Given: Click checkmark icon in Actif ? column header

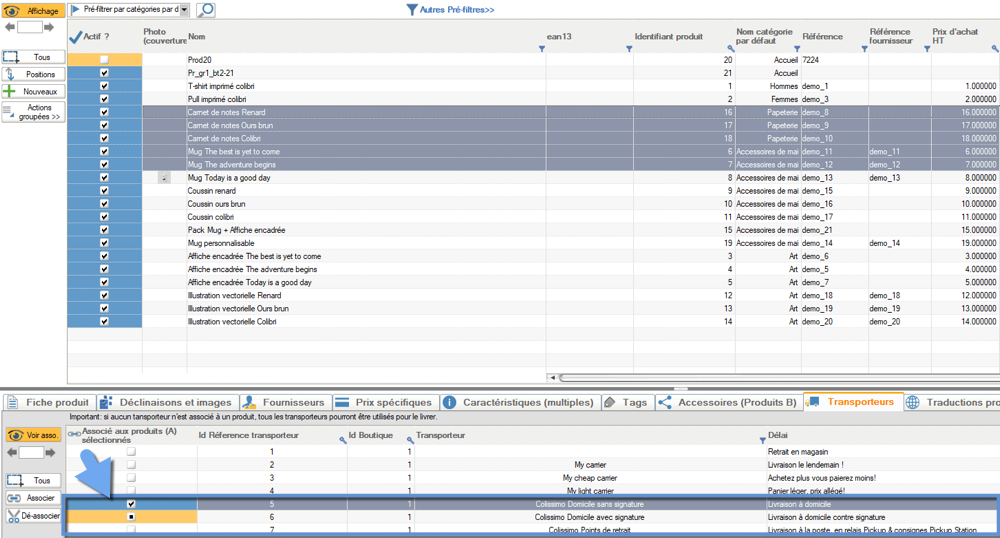Looking at the screenshot, I should click(75, 37).
